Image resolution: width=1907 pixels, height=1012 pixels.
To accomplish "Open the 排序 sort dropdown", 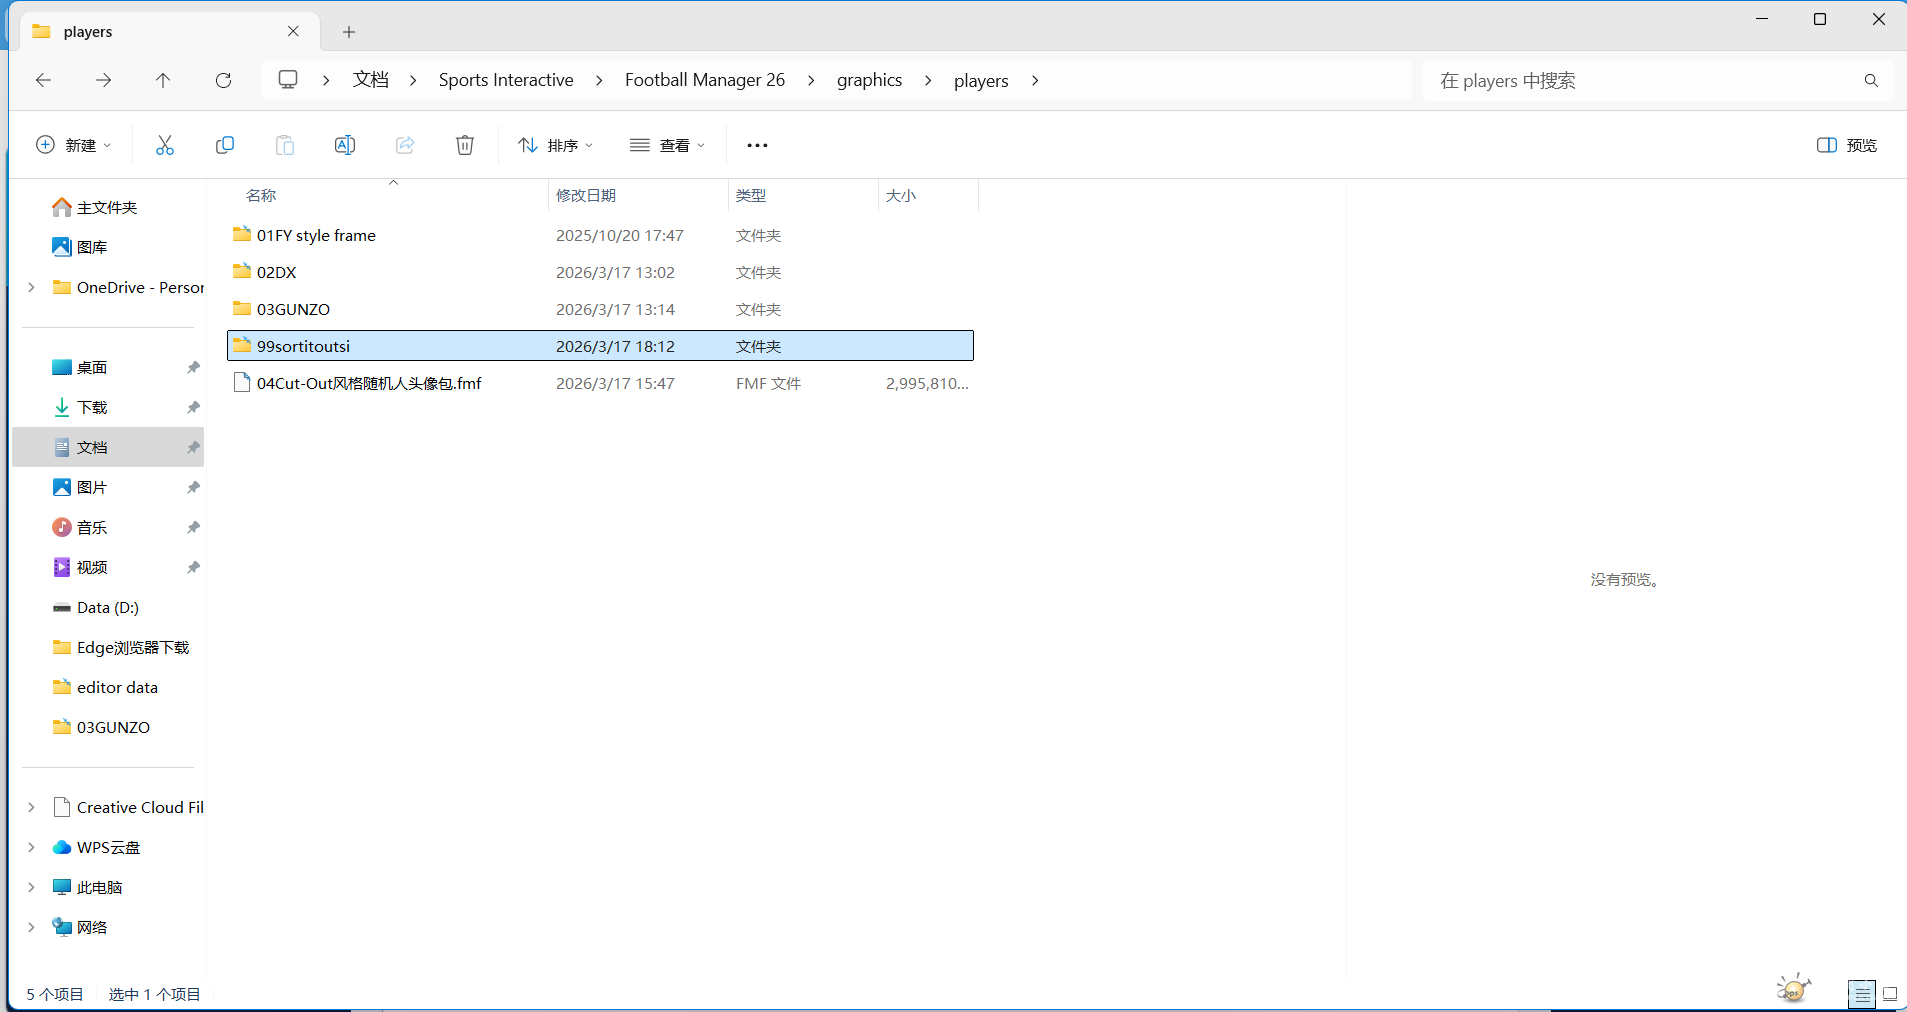I will [x=556, y=145].
